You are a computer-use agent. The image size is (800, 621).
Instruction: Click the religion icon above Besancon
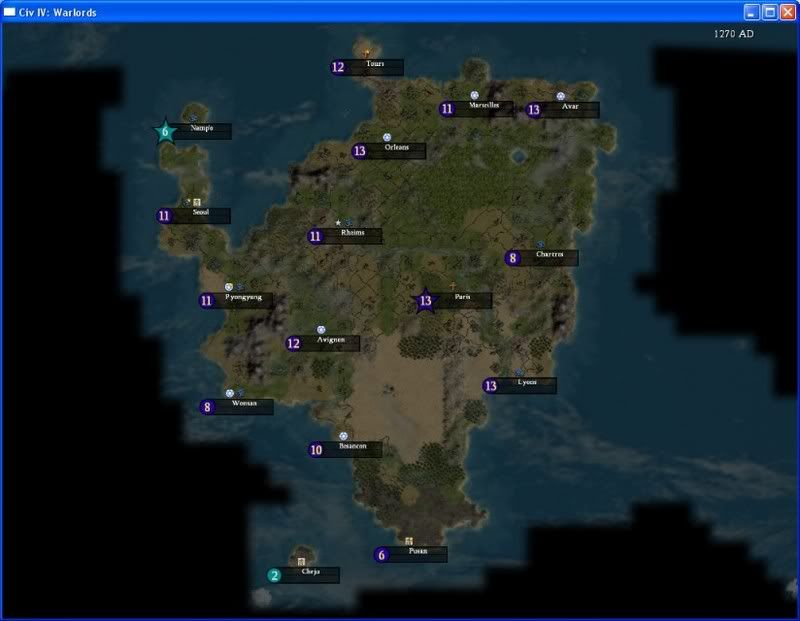point(343,436)
